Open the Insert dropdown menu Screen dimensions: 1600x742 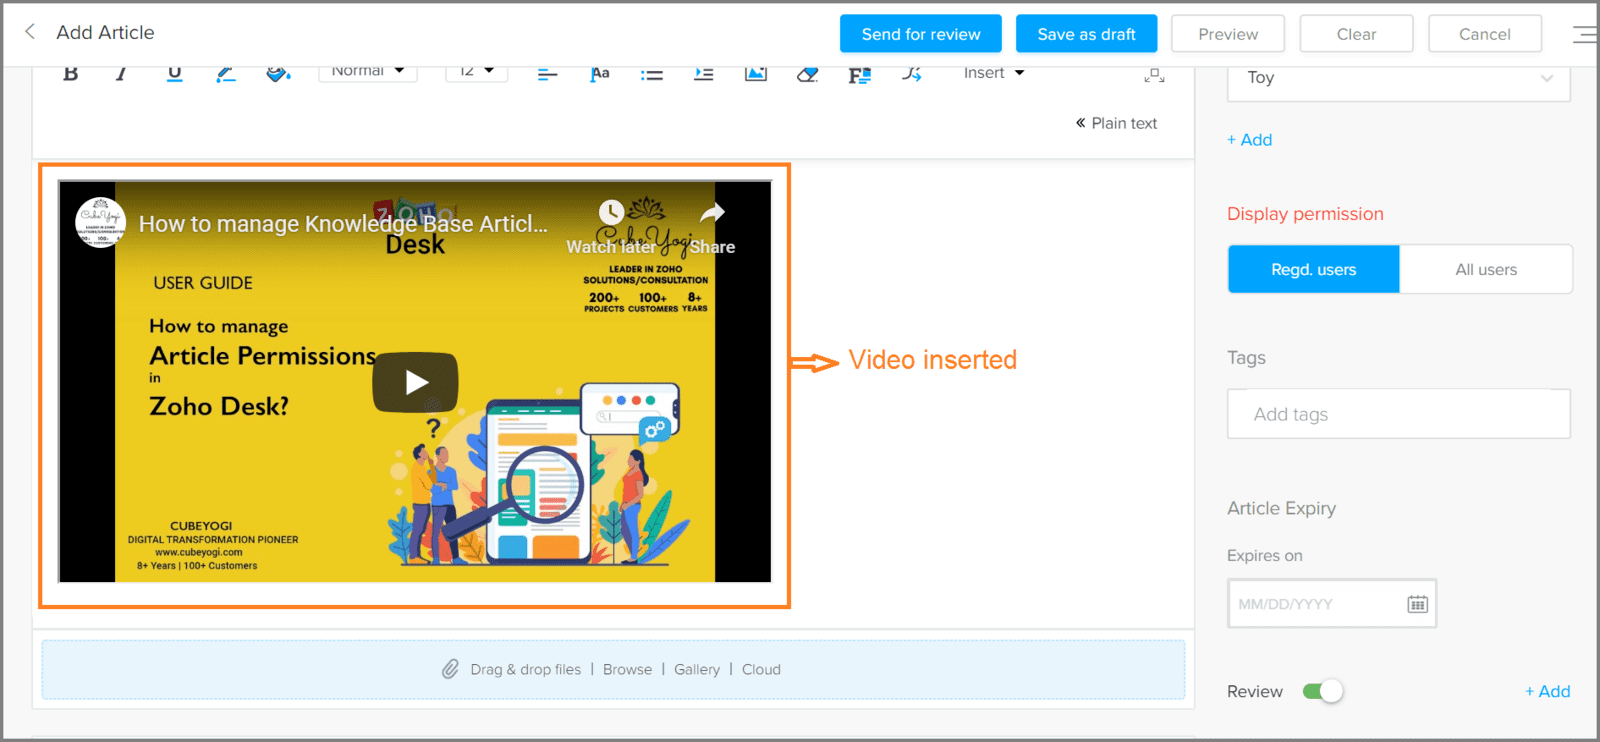(994, 73)
